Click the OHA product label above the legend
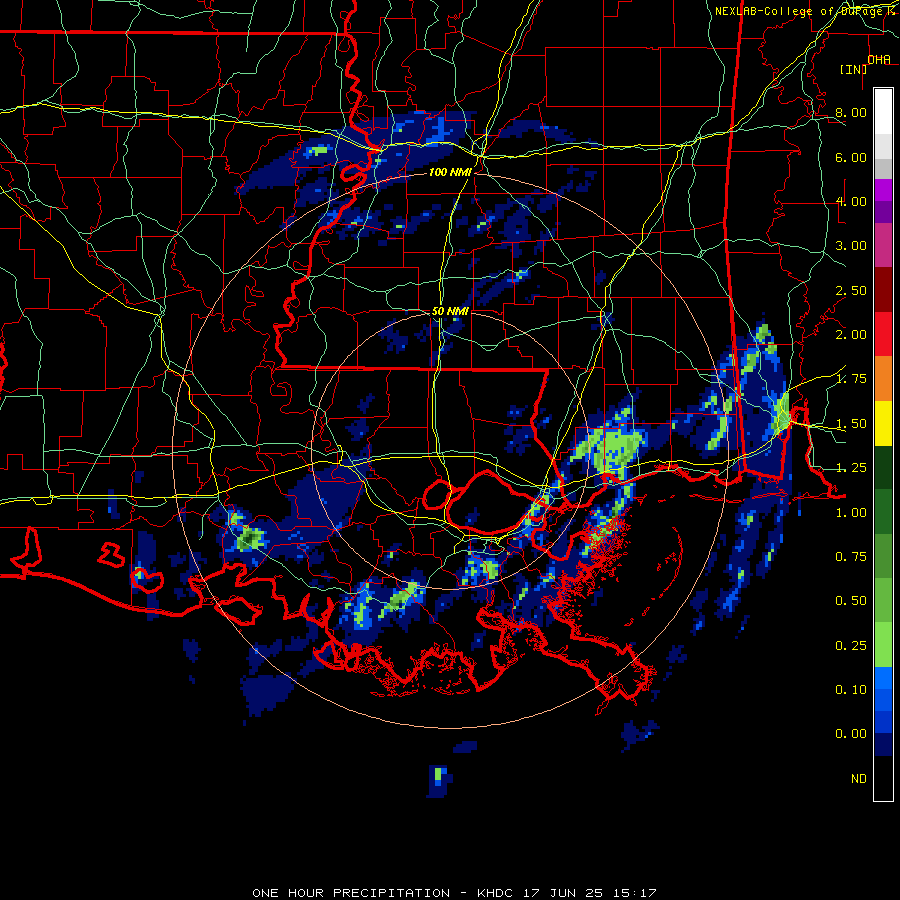 pos(879,59)
